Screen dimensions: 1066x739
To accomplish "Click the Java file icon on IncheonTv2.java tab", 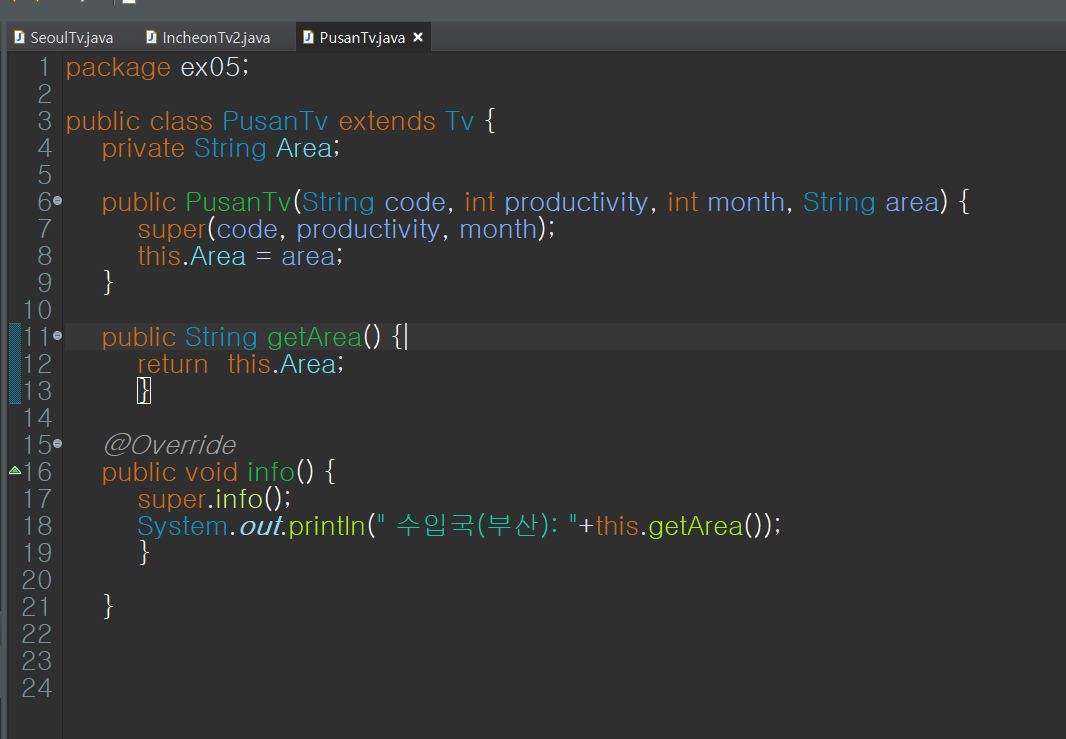I will coord(152,37).
